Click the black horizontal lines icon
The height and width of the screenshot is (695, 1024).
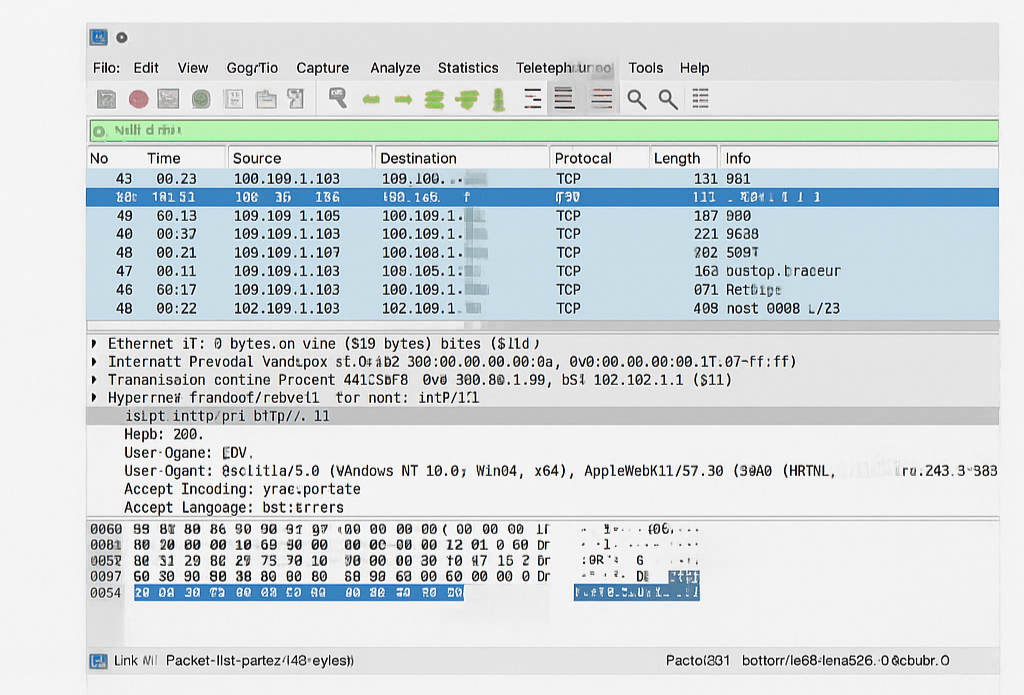point(564,99)
